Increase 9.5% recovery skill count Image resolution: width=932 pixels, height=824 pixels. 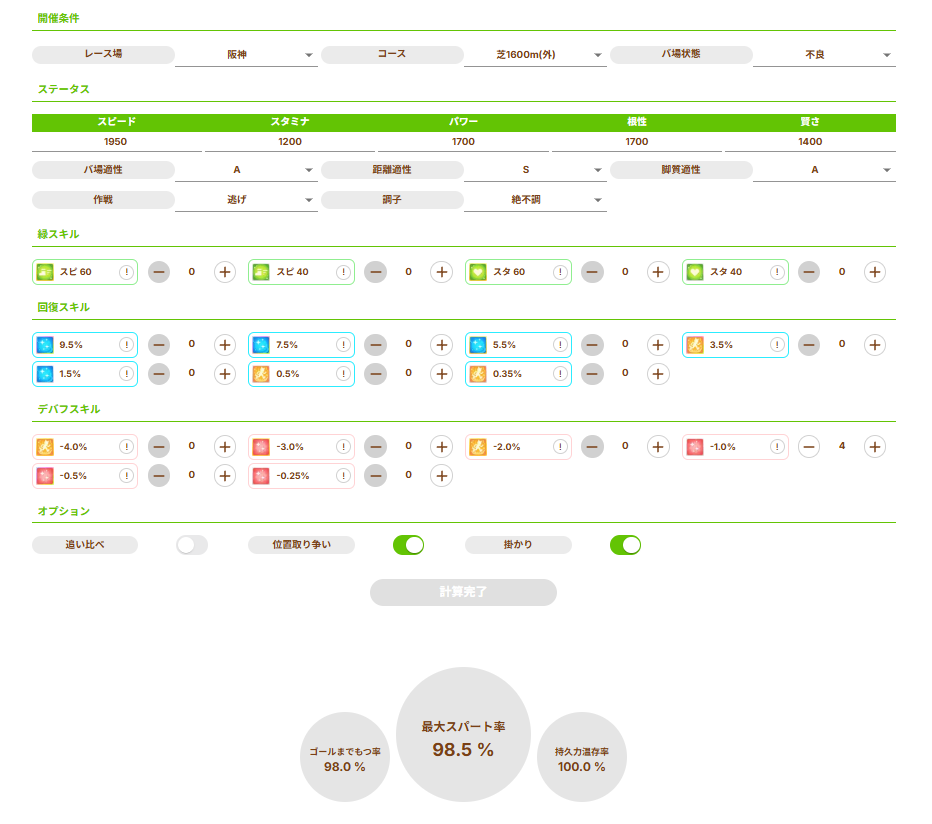pos(225,345)
